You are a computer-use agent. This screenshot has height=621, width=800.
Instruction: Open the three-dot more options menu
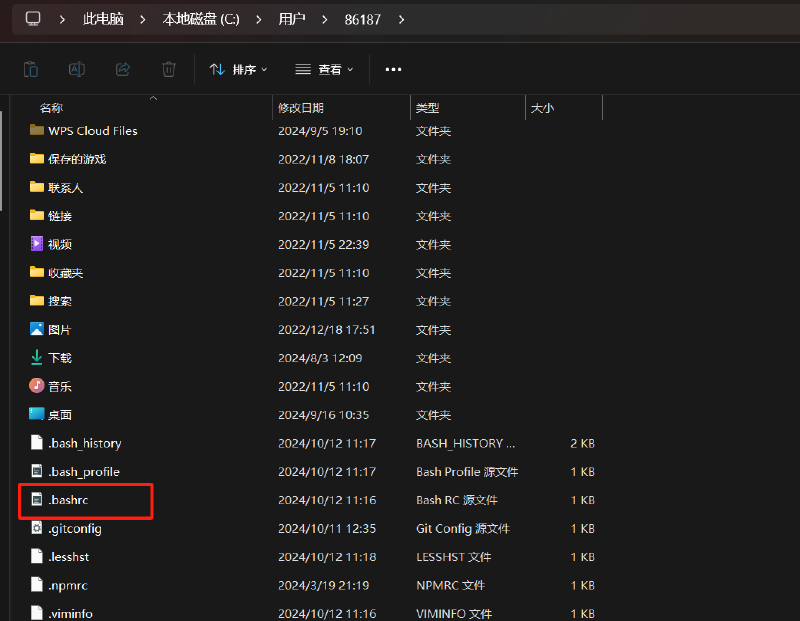tap(393, 69)
